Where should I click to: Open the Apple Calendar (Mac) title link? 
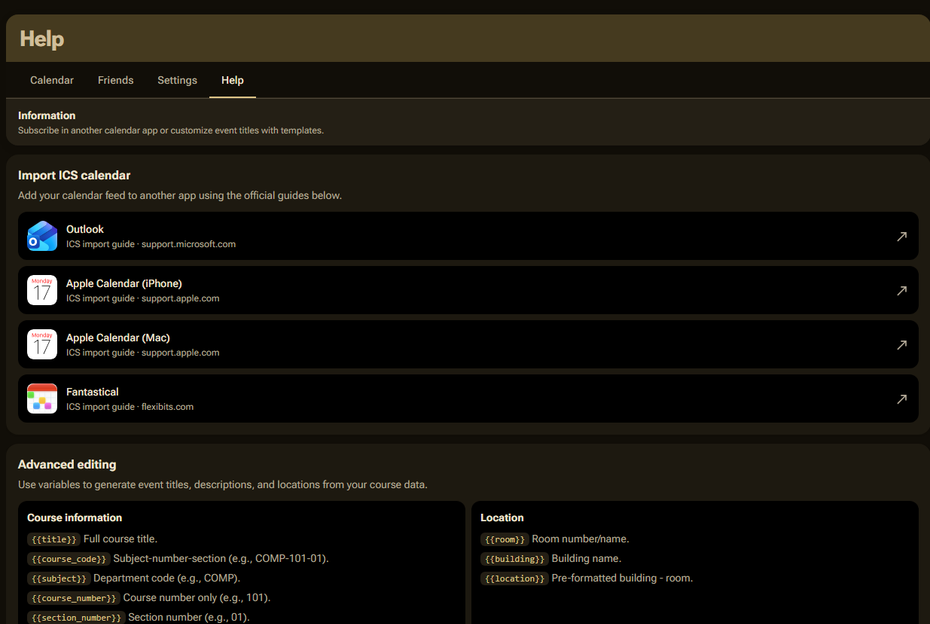point(118,338)
